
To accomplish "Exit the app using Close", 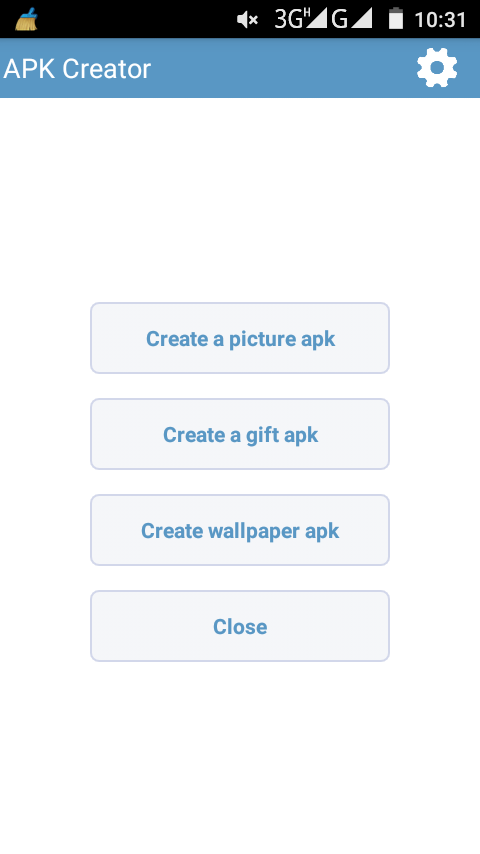I will pos(240,626).
